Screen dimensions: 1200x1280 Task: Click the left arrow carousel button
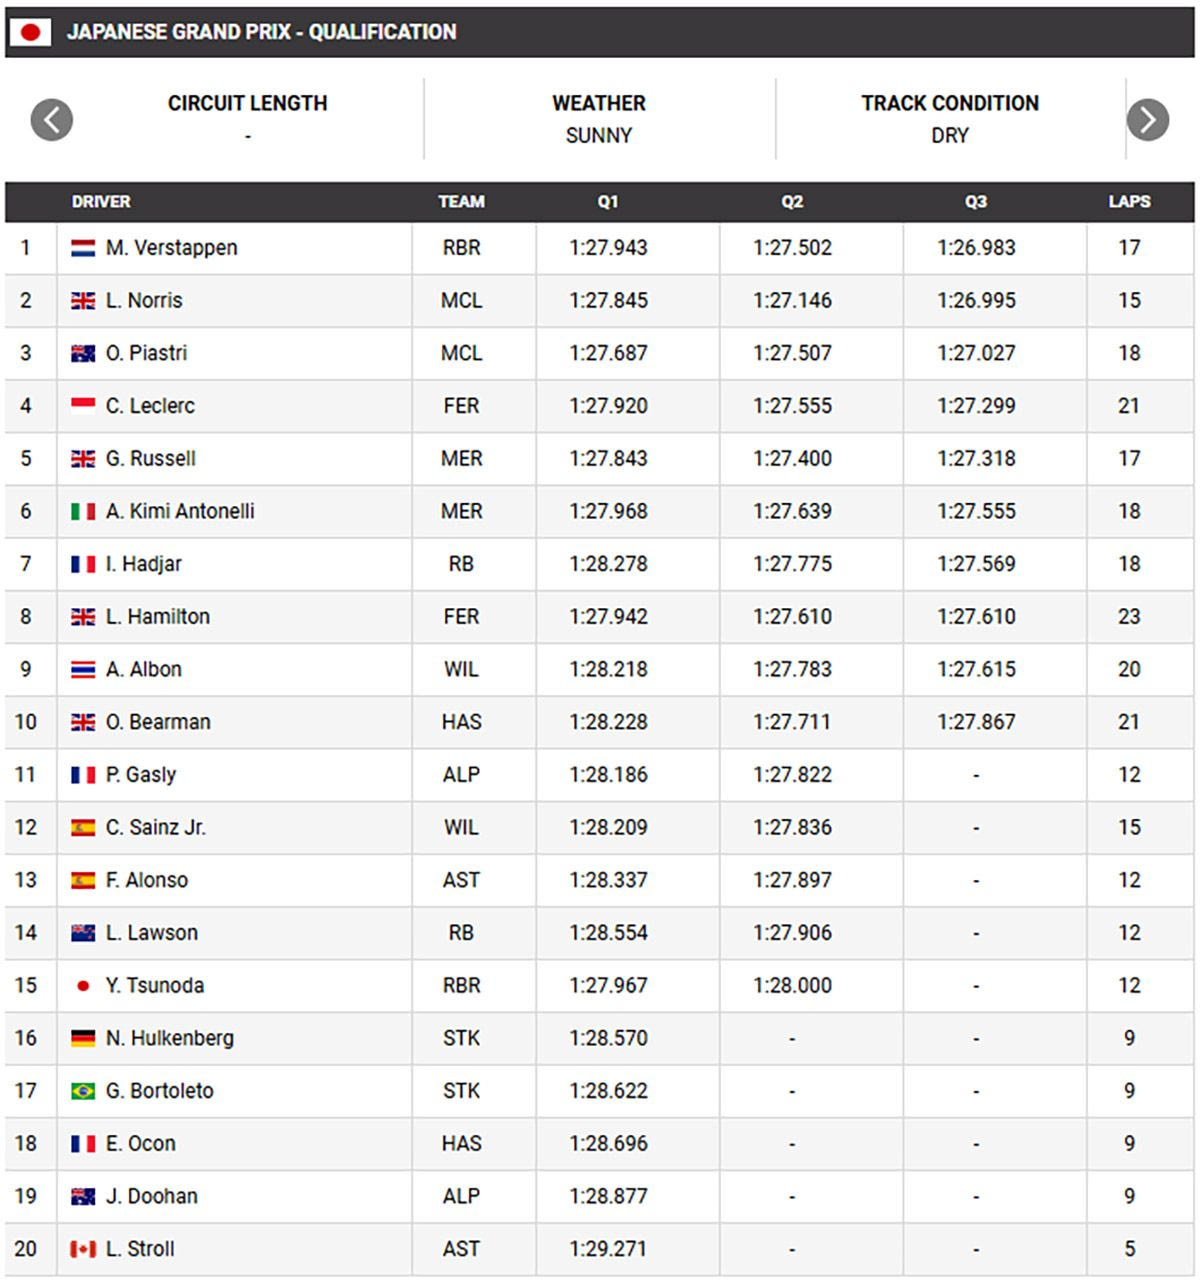pyautogui.click(x=52, y=120)
